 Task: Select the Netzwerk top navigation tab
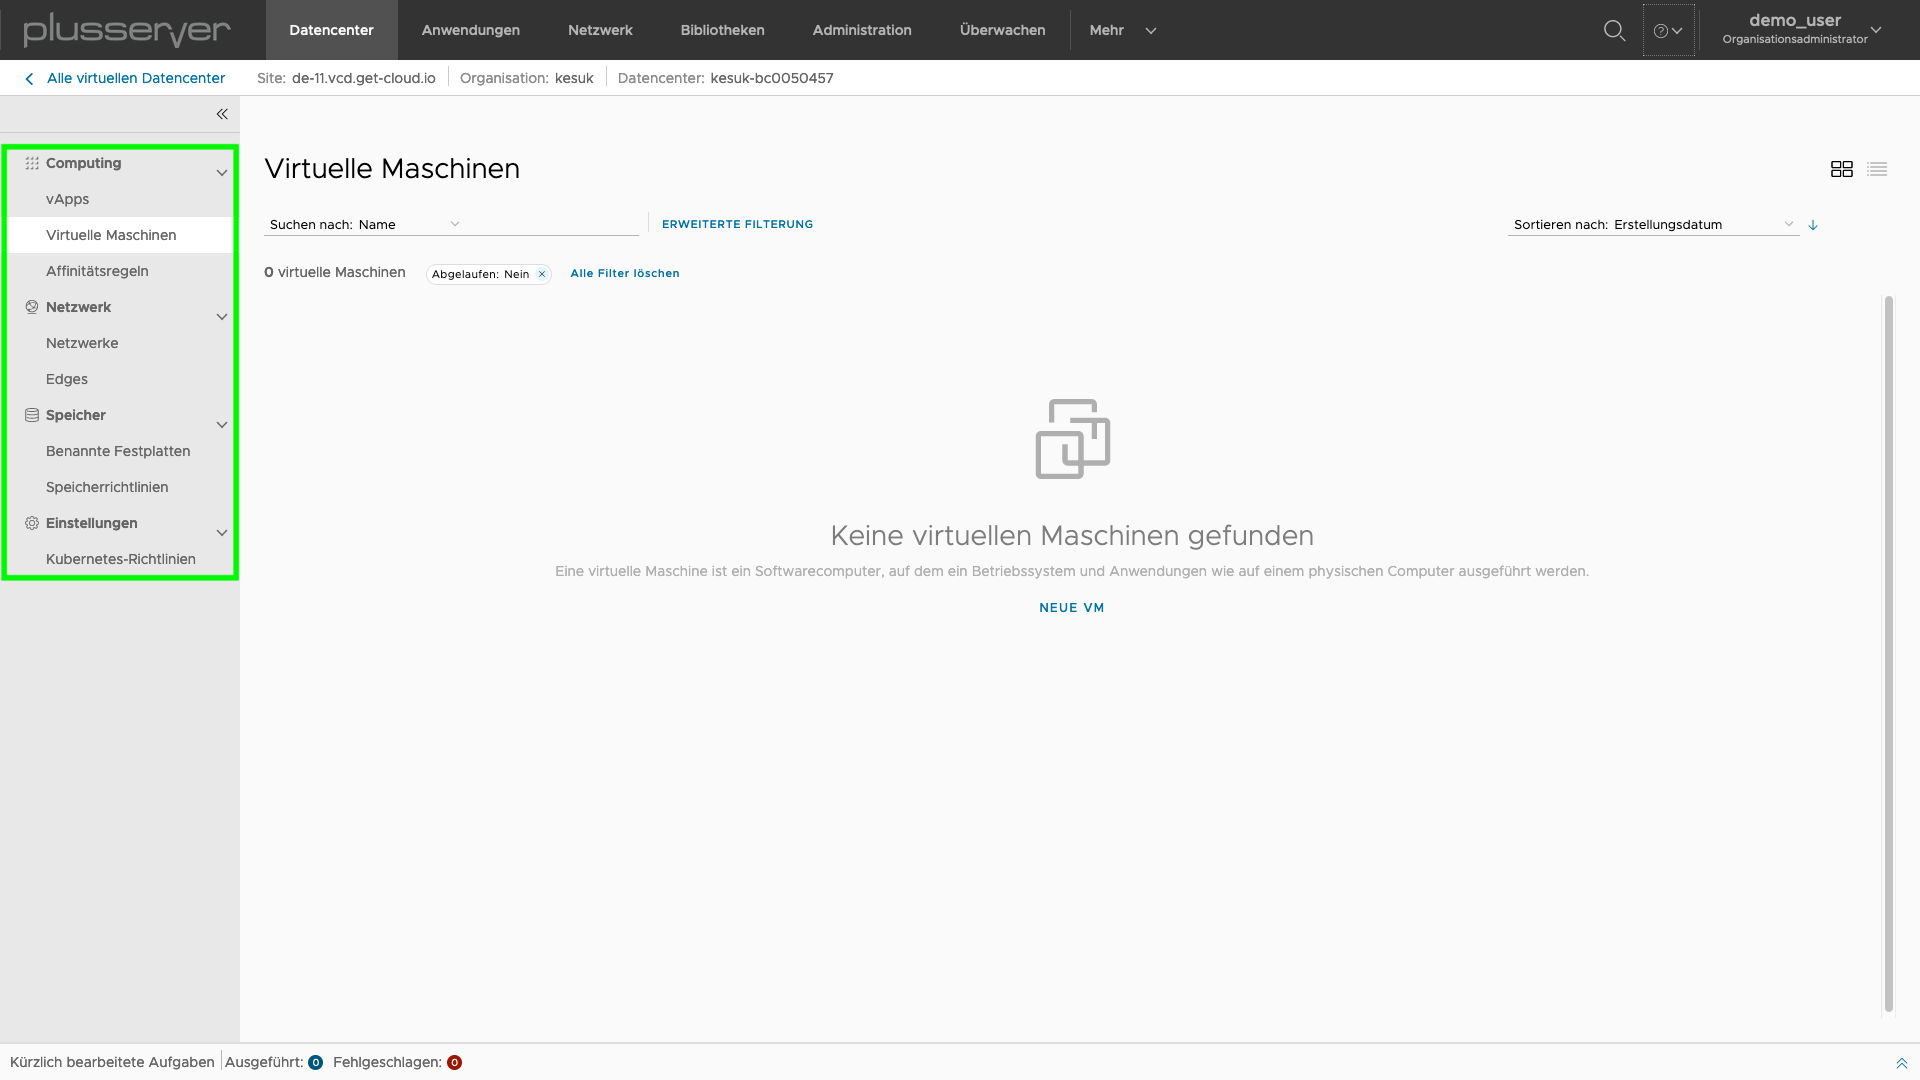[x=600, y=30]
